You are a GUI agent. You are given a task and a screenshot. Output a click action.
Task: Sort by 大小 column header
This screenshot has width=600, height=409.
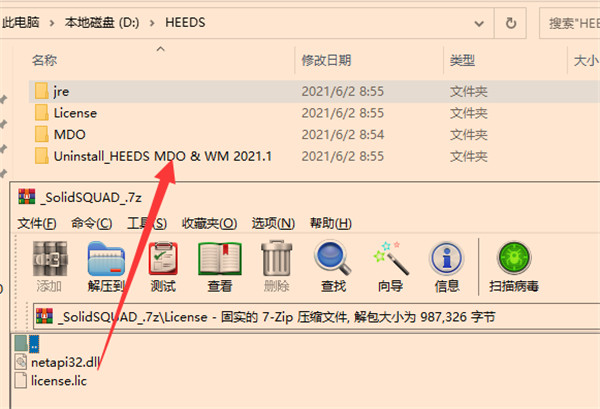coord(586,60)
